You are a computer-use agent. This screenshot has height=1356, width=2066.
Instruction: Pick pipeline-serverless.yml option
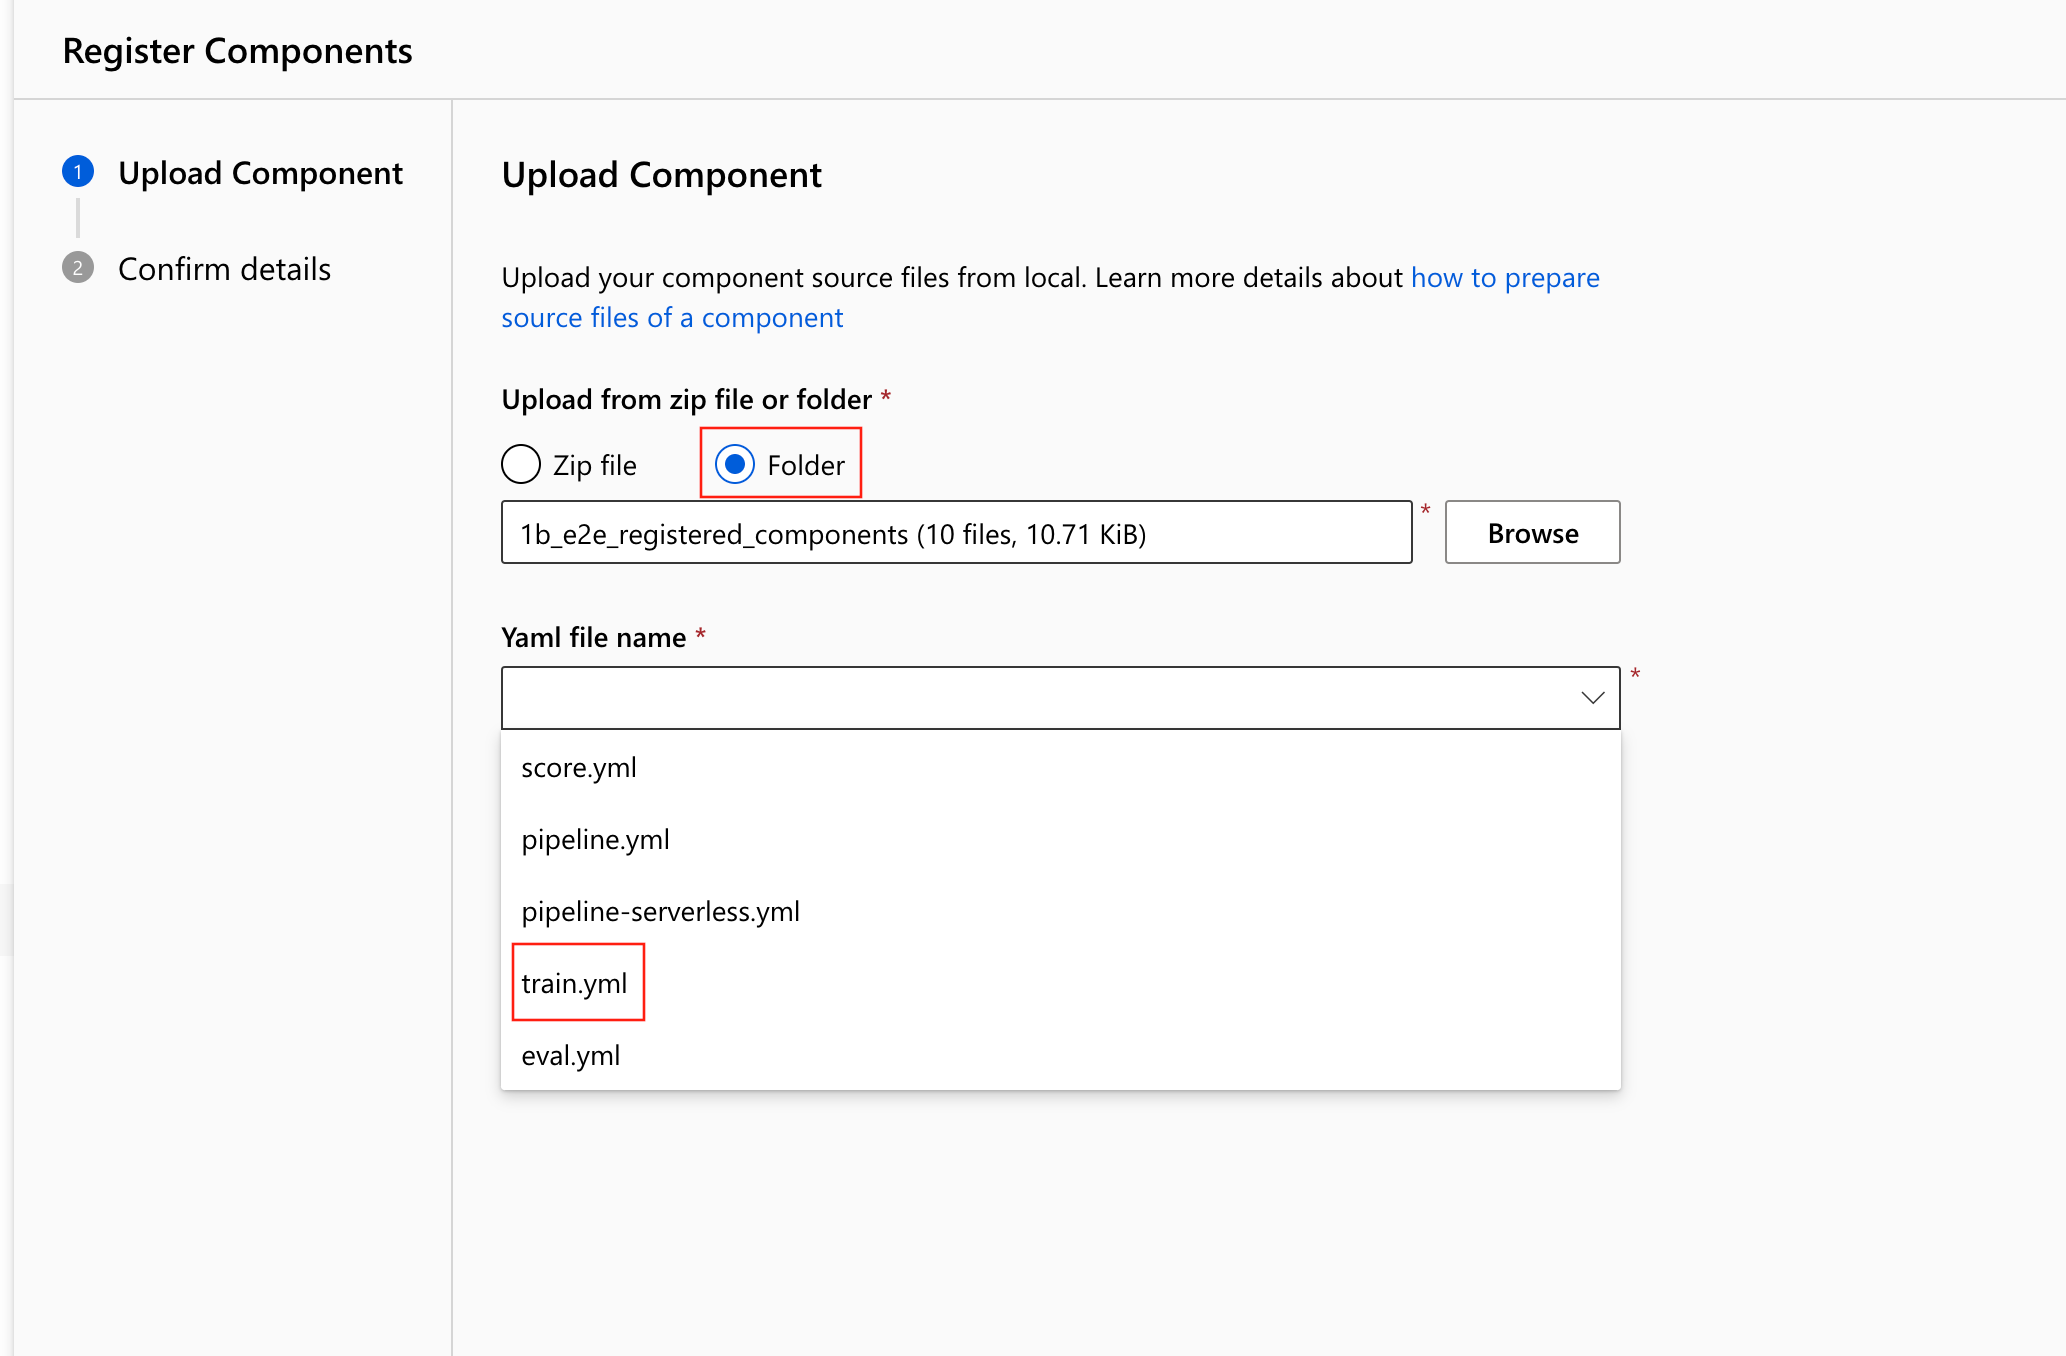point(660,912)
